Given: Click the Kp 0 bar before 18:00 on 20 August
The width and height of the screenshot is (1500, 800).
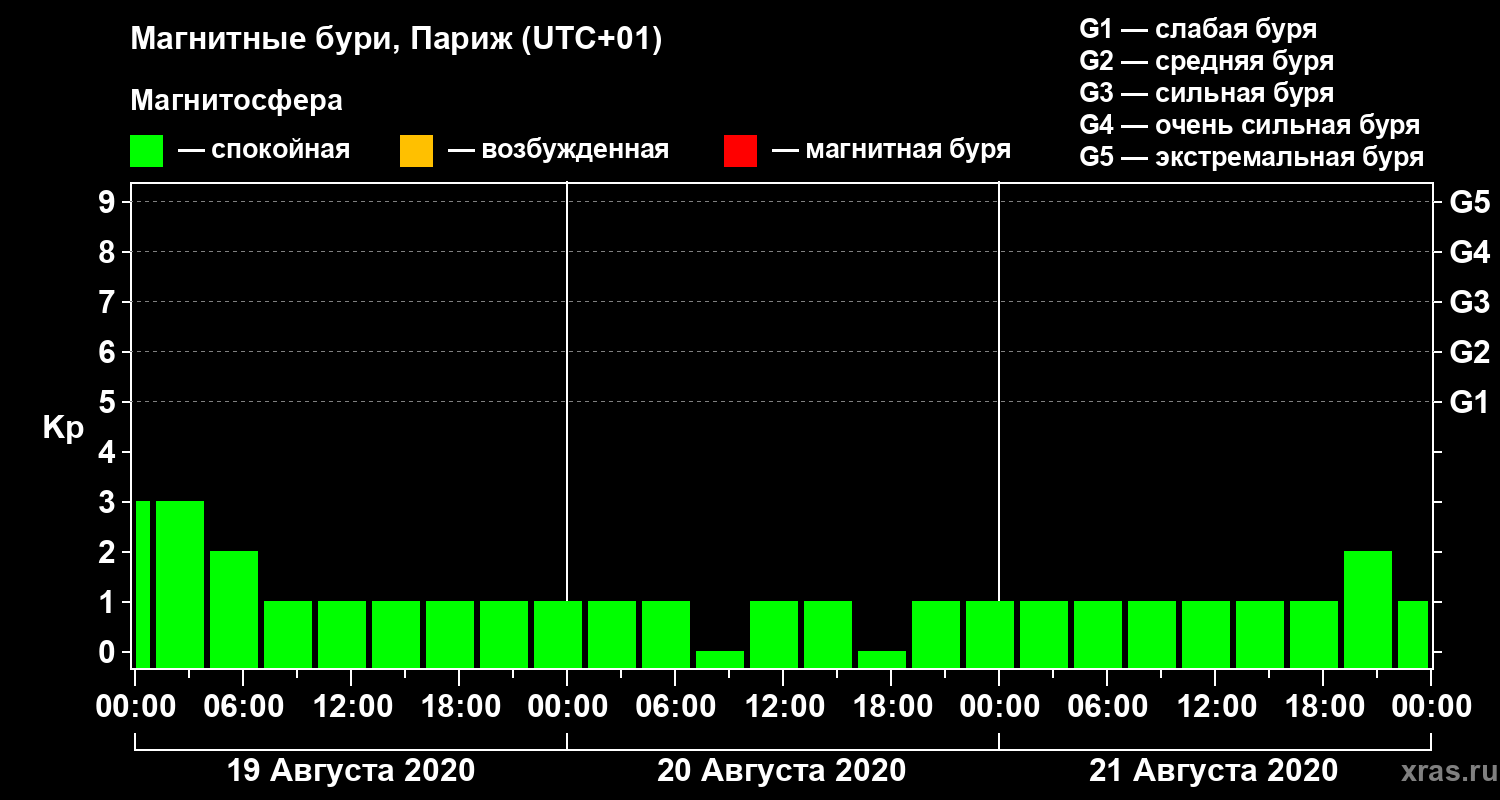Looking at the screenshot, I should (x=882, y=659).
